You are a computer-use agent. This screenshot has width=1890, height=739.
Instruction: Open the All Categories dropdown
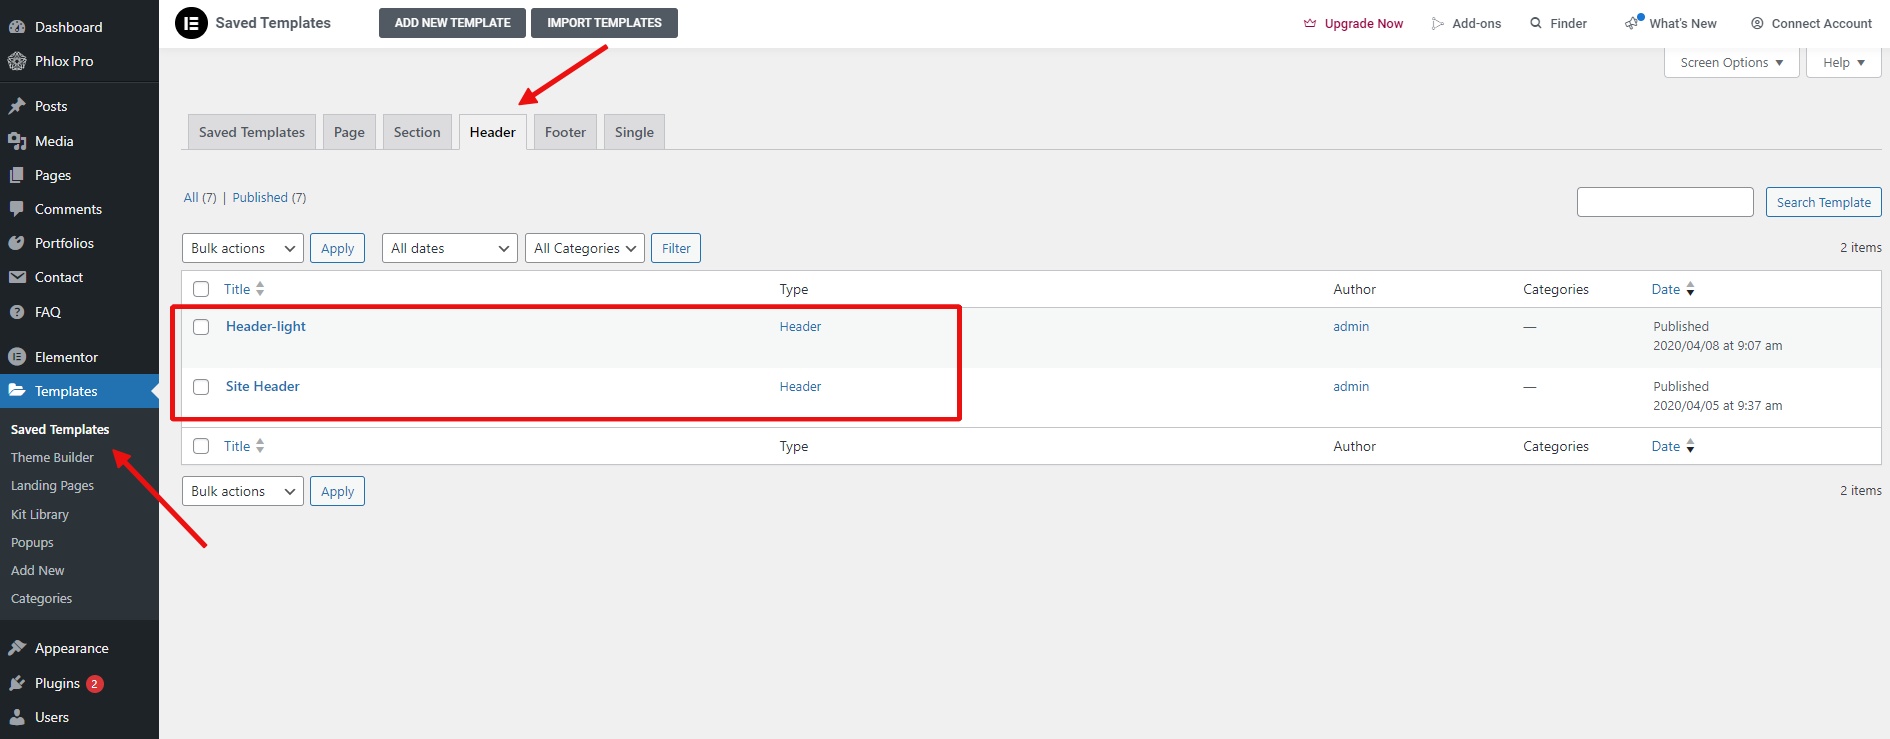point(585,248)
